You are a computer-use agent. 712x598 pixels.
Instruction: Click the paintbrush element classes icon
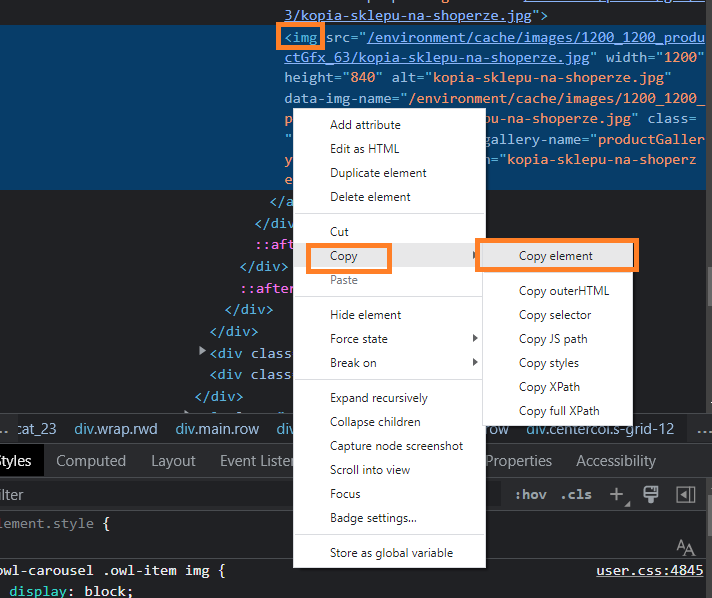(650, 494)
